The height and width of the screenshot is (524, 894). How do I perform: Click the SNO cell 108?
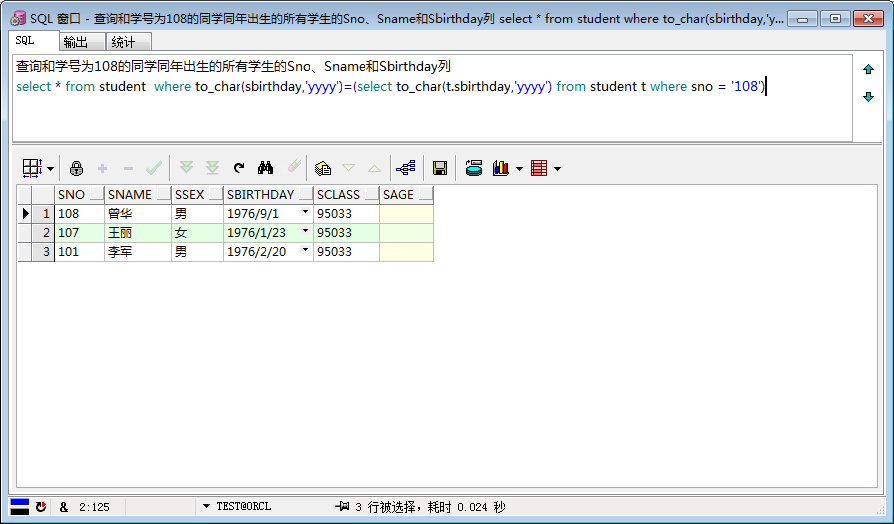pos(79,214)
